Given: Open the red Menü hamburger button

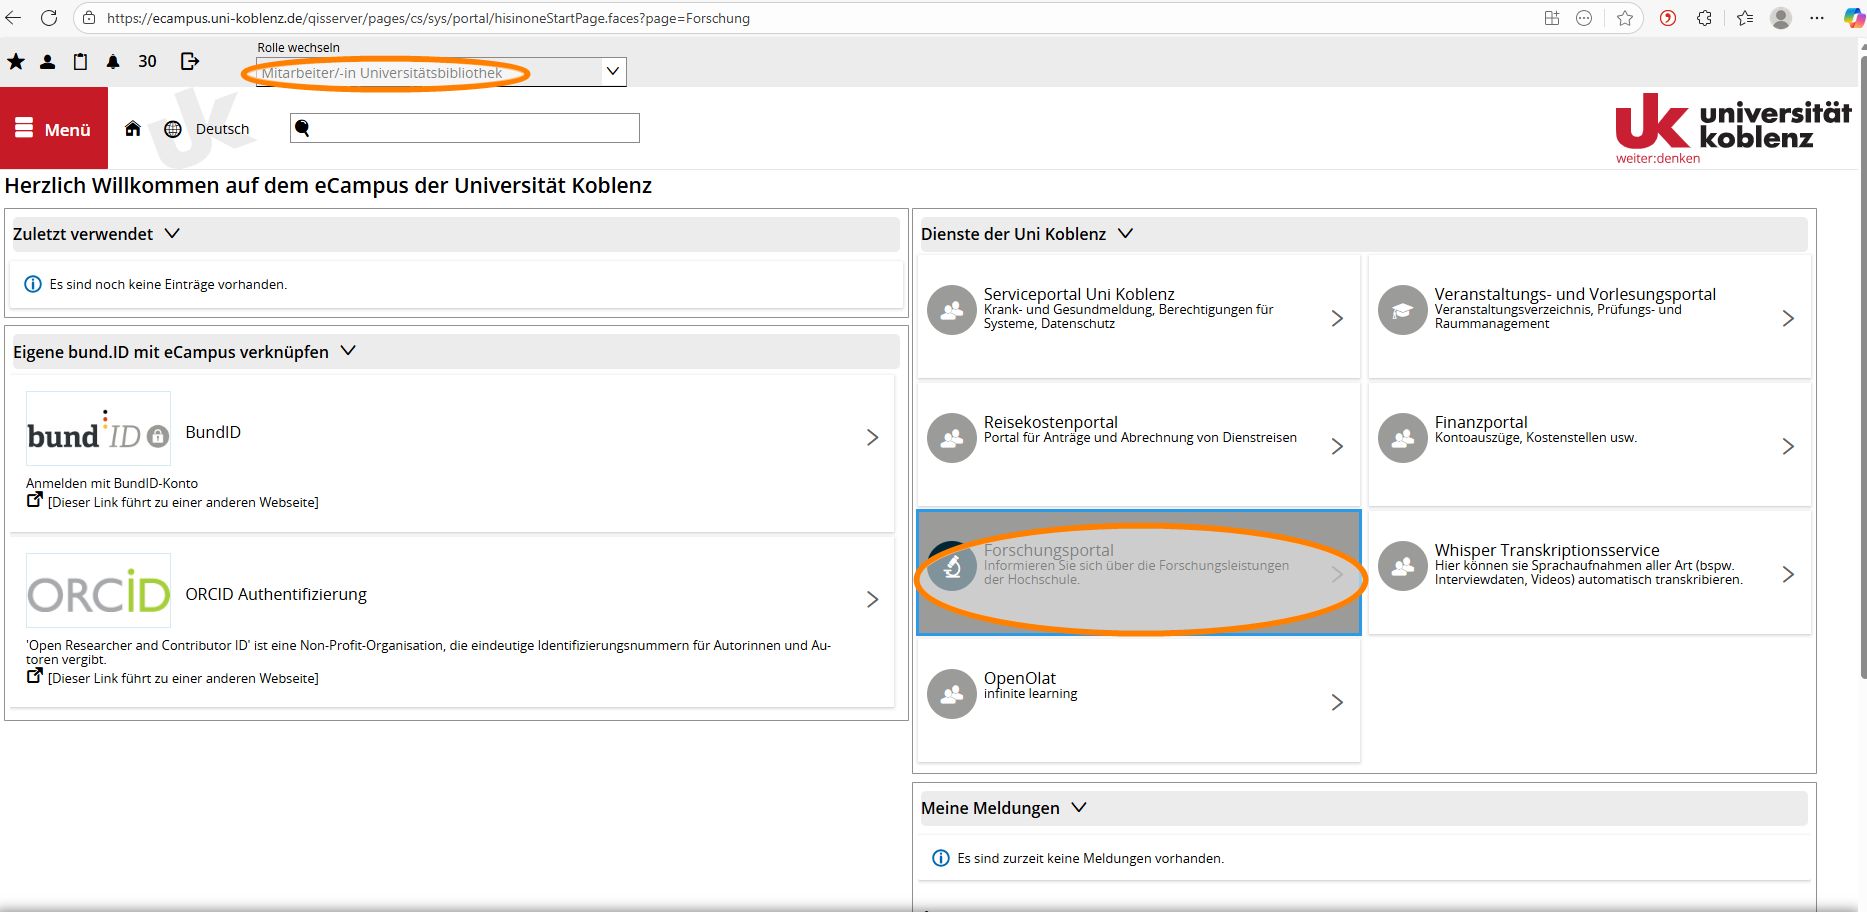Looking at the screenshot, I should (x=54, y=129).
